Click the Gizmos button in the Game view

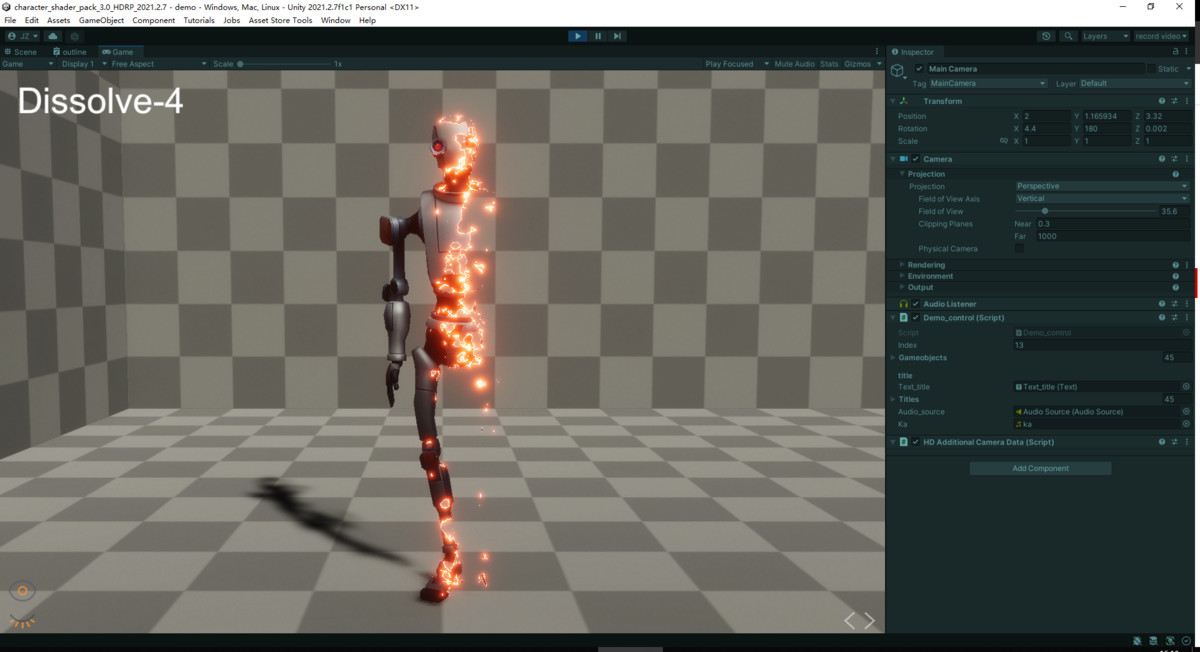(x=855, y=63)
